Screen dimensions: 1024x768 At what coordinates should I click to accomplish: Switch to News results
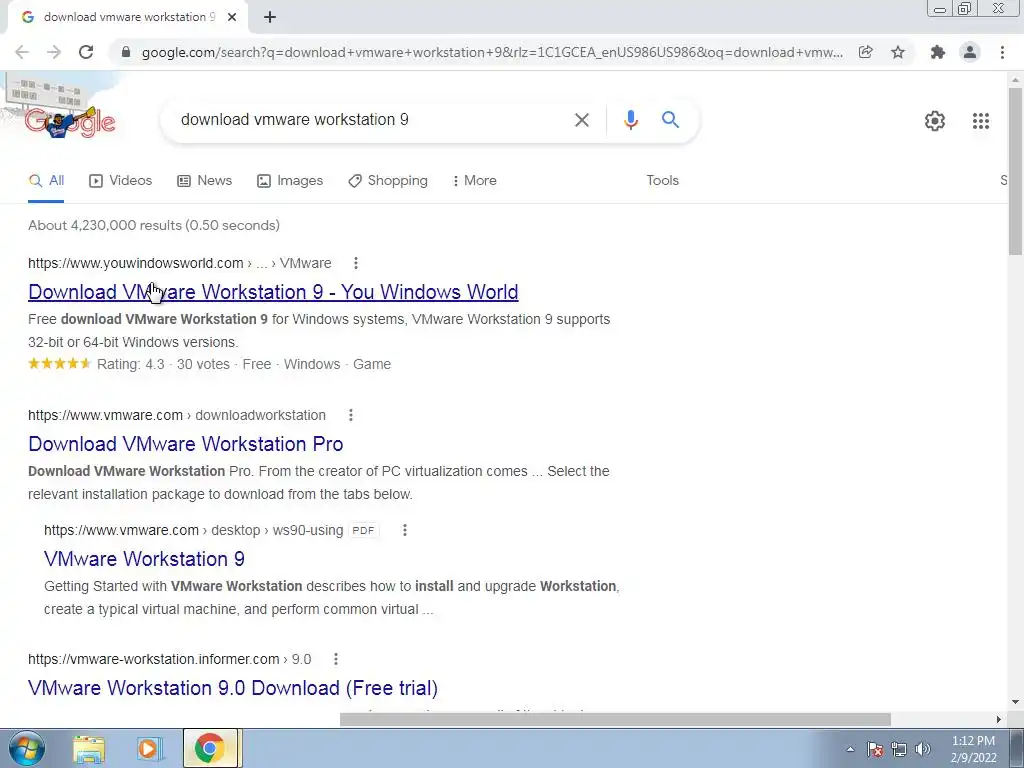[x=204, y=181]
